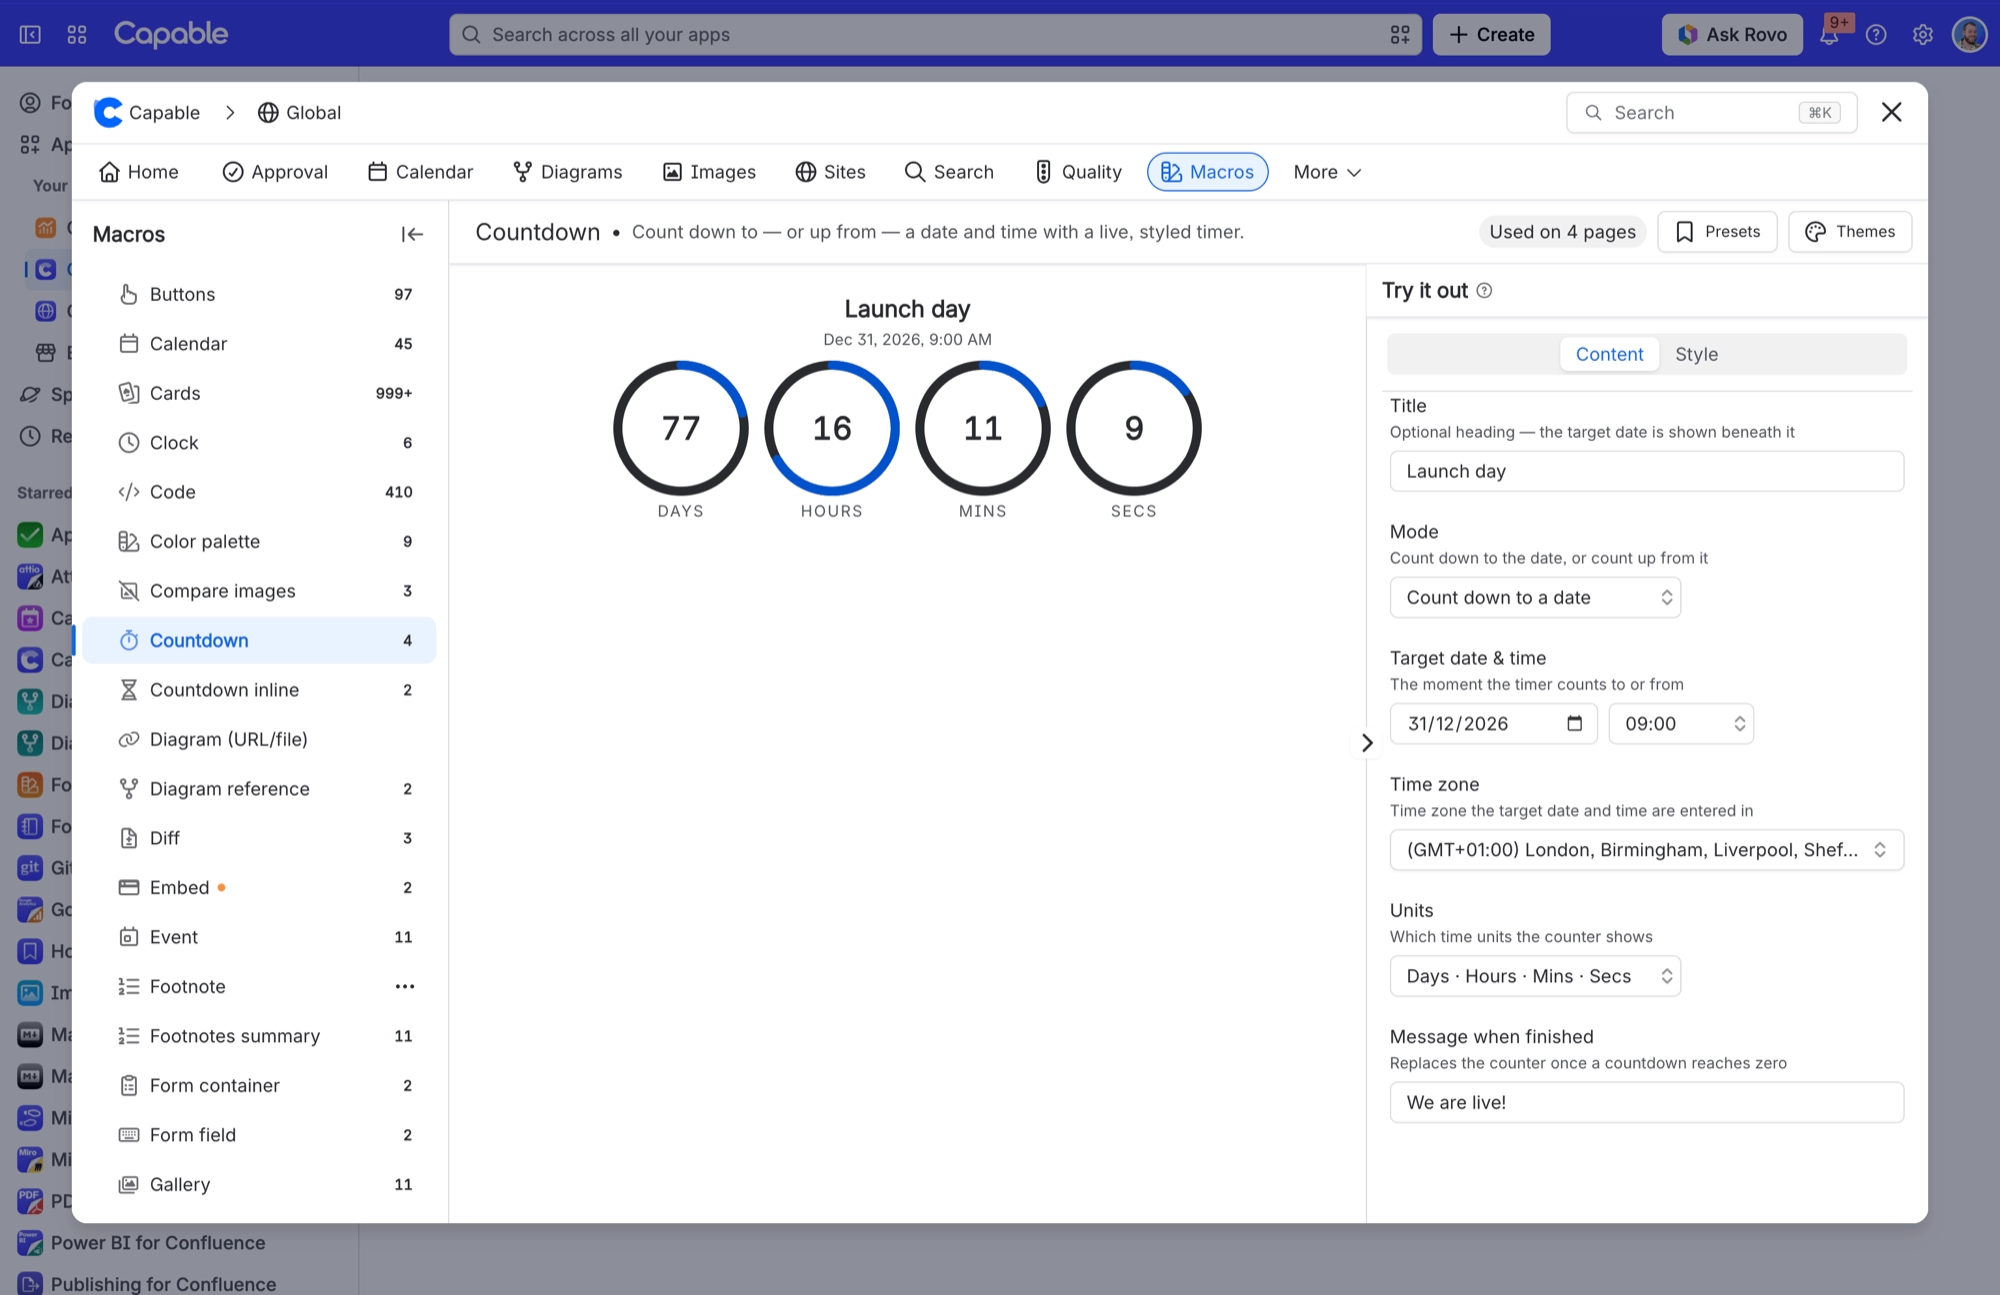Click the dialog Search field
2000x1295 pixels.
point(1711,113)
